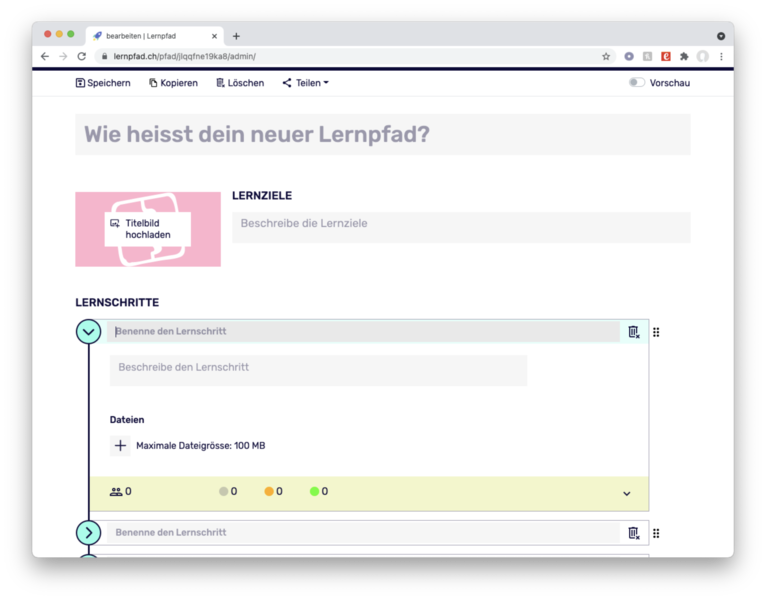Reload the page

(82, 56)
